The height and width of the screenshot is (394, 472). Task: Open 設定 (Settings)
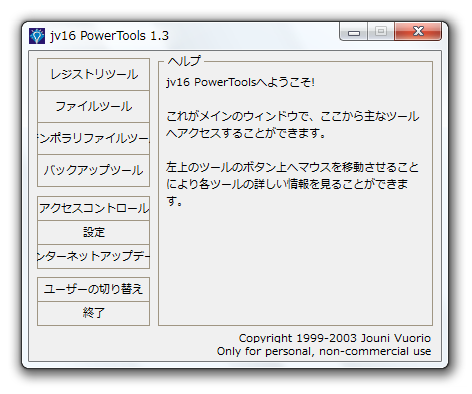pyautogui.click(x=93, y=232)
